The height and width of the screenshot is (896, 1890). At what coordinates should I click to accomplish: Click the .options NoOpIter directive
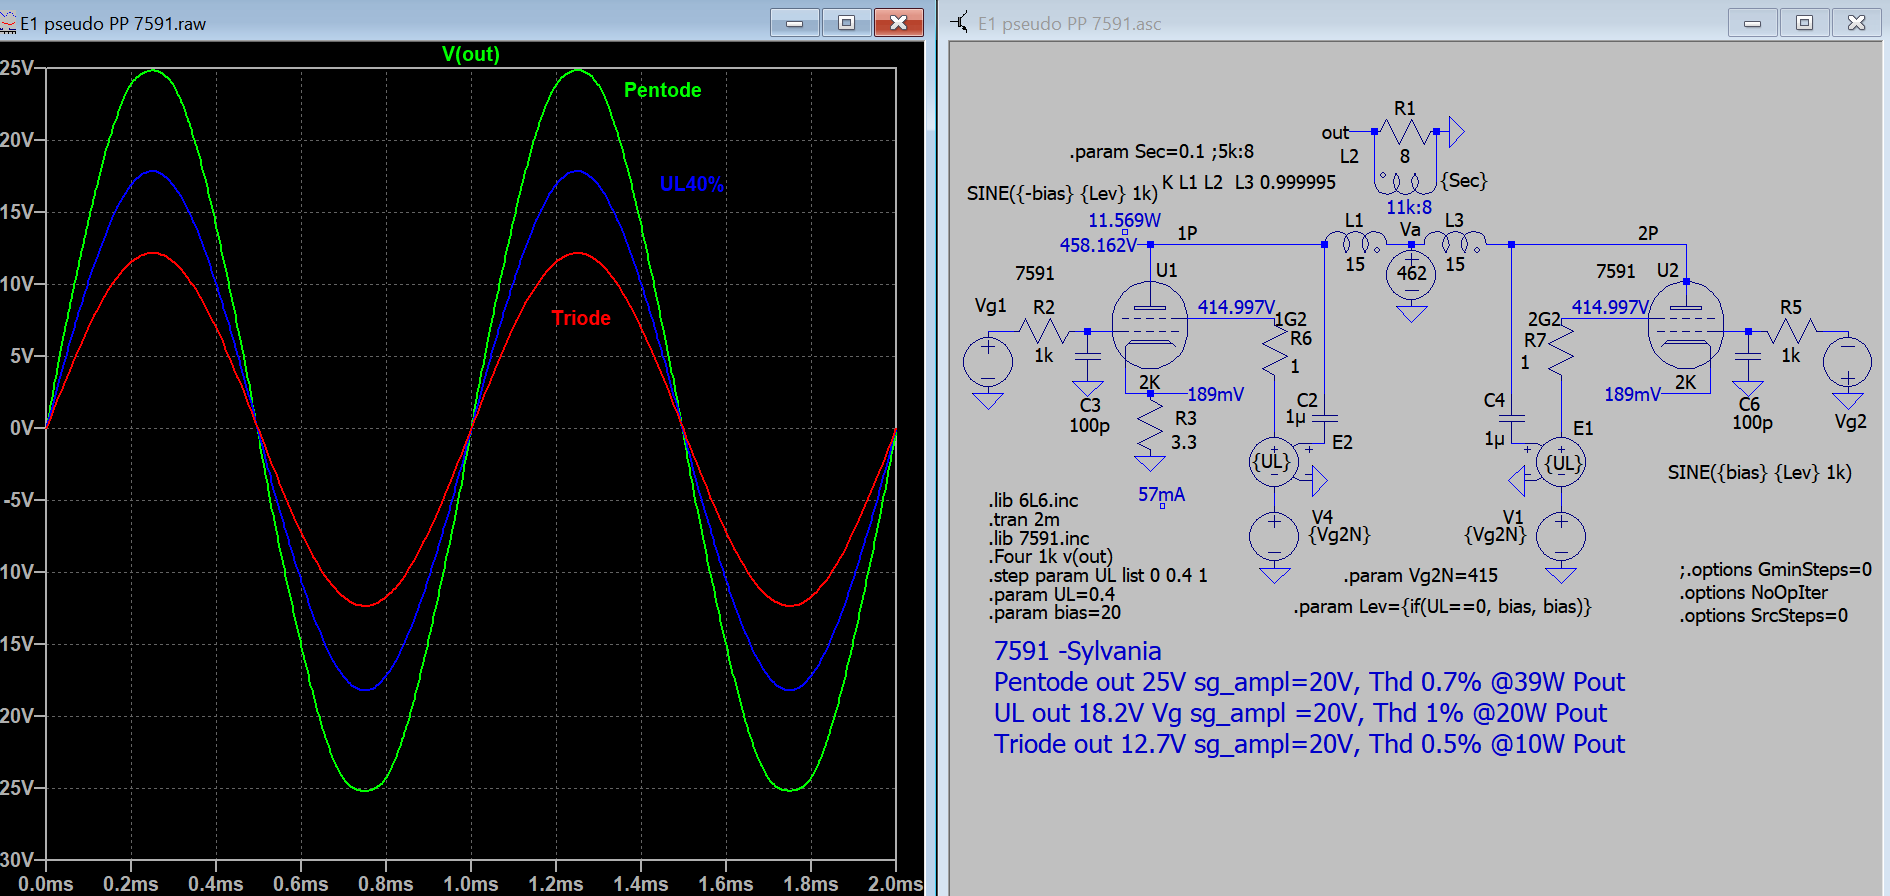[x=1754, y=592]
